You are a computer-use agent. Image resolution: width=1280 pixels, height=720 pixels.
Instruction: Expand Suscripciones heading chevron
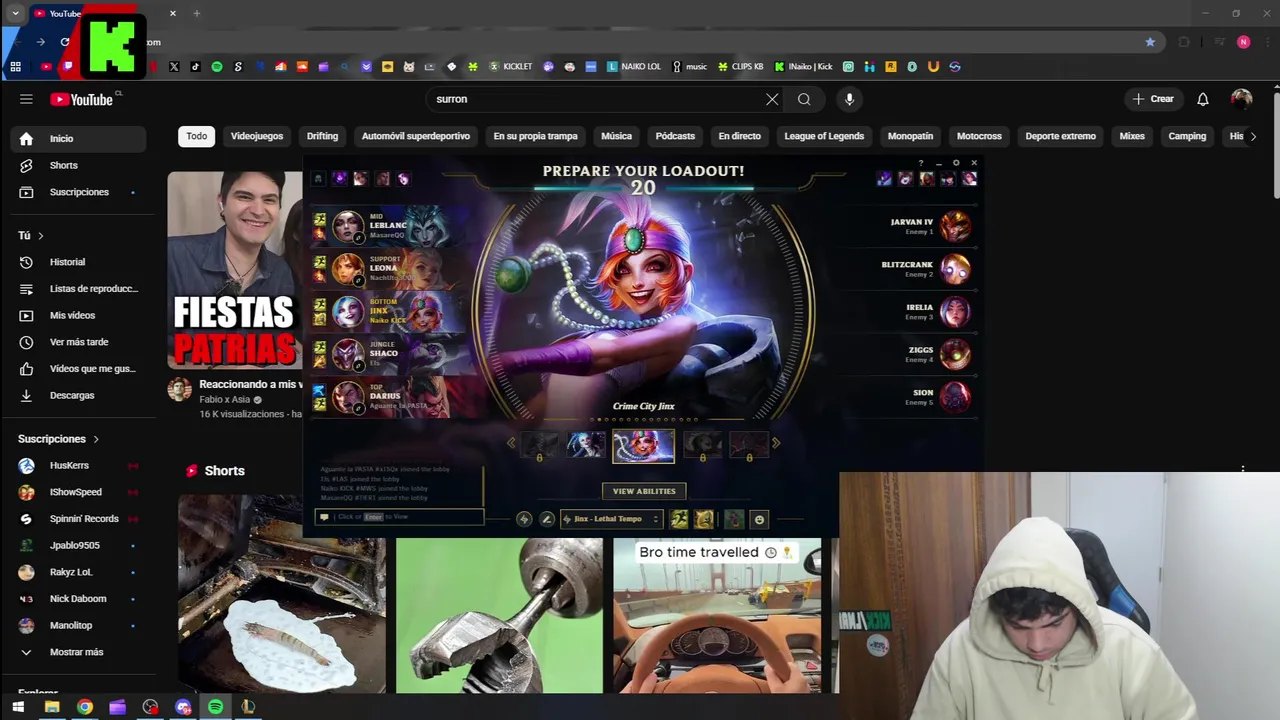(96, 439)
